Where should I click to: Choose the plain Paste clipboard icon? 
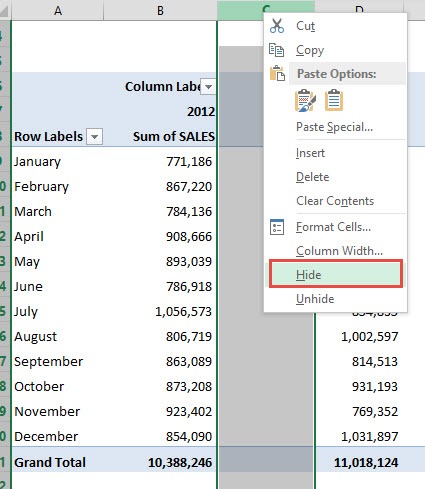tap(334, 100)
